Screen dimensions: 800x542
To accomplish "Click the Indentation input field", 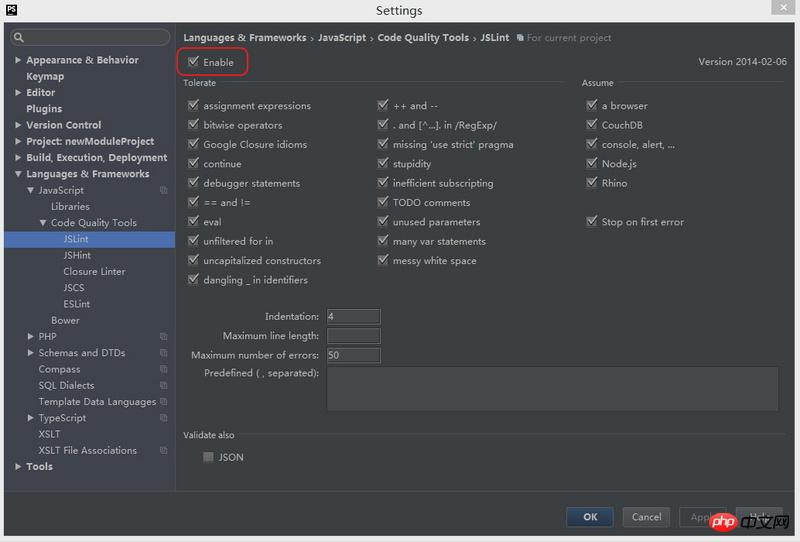I will [x=353, y=316].
